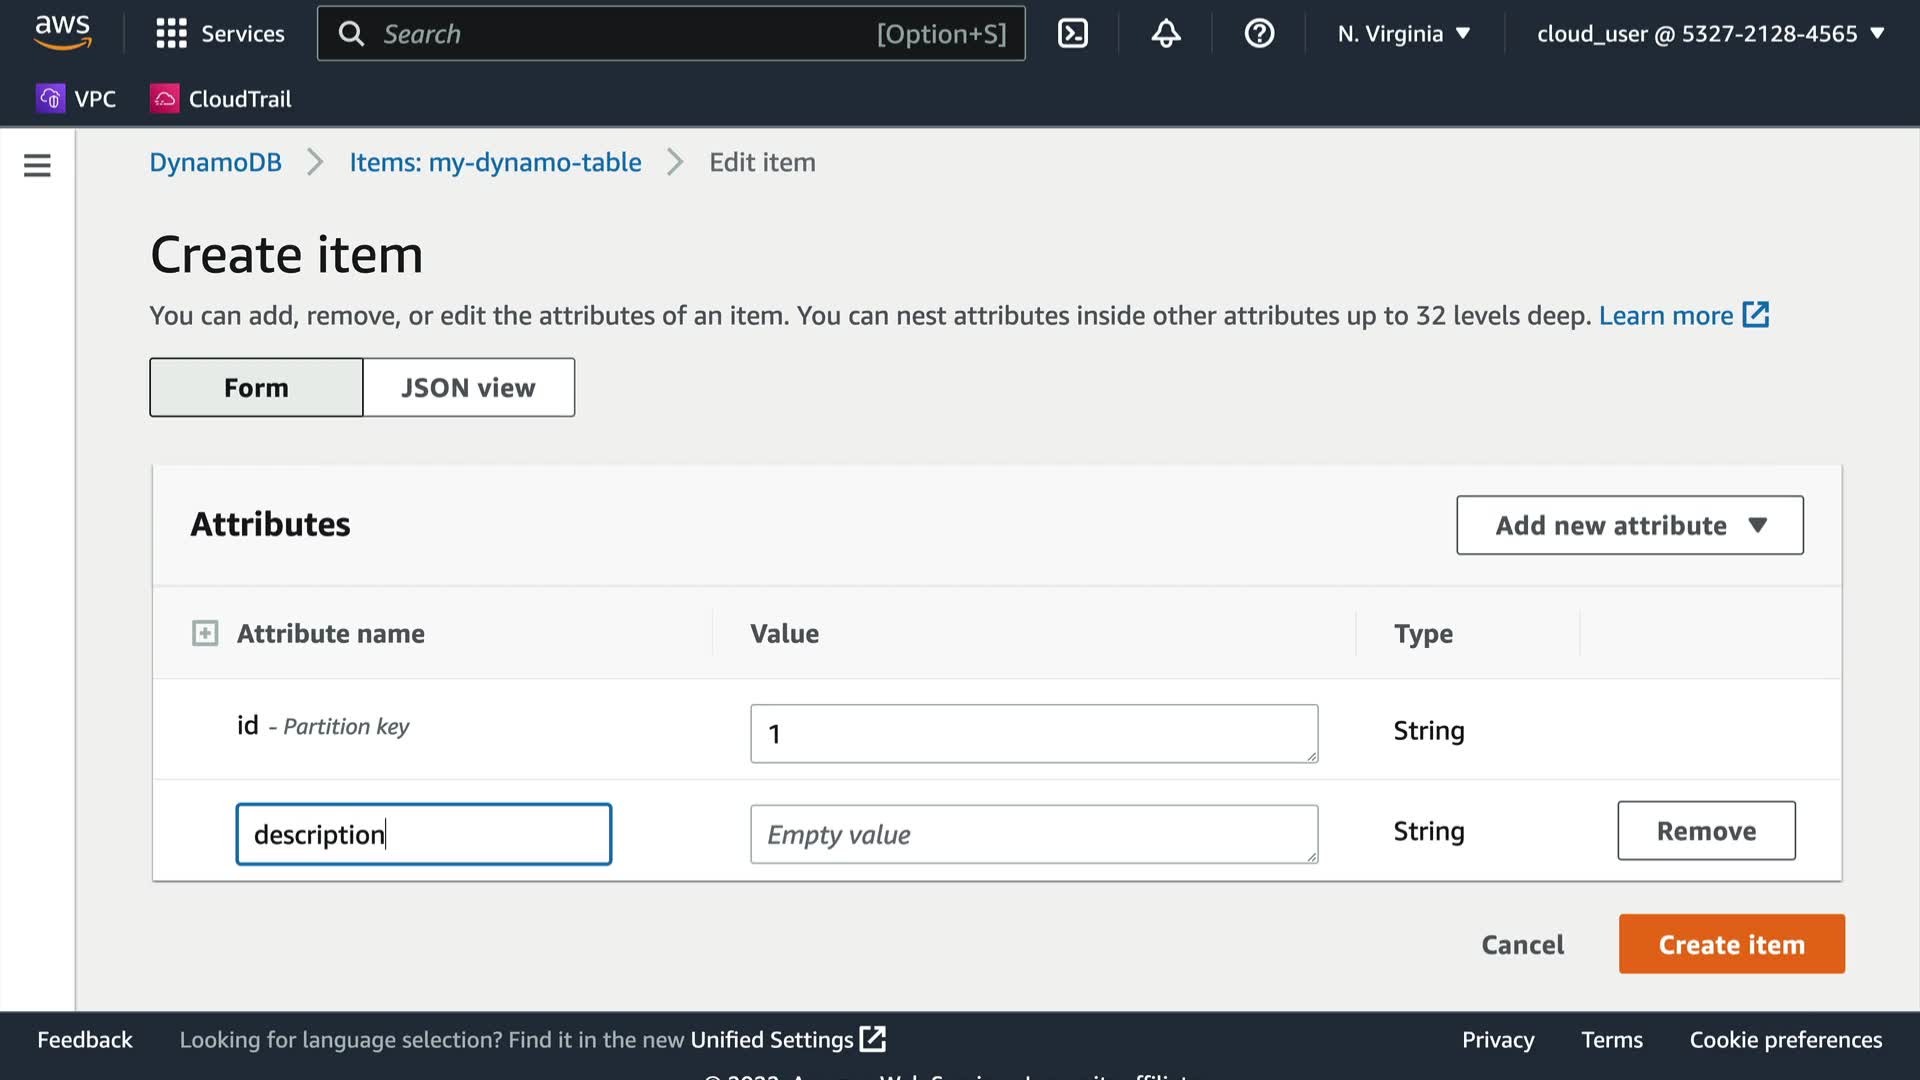Viewport: 1920px width, 1080px height.
Task: Open the Add new attribute dropdown
Action: 1629,525
